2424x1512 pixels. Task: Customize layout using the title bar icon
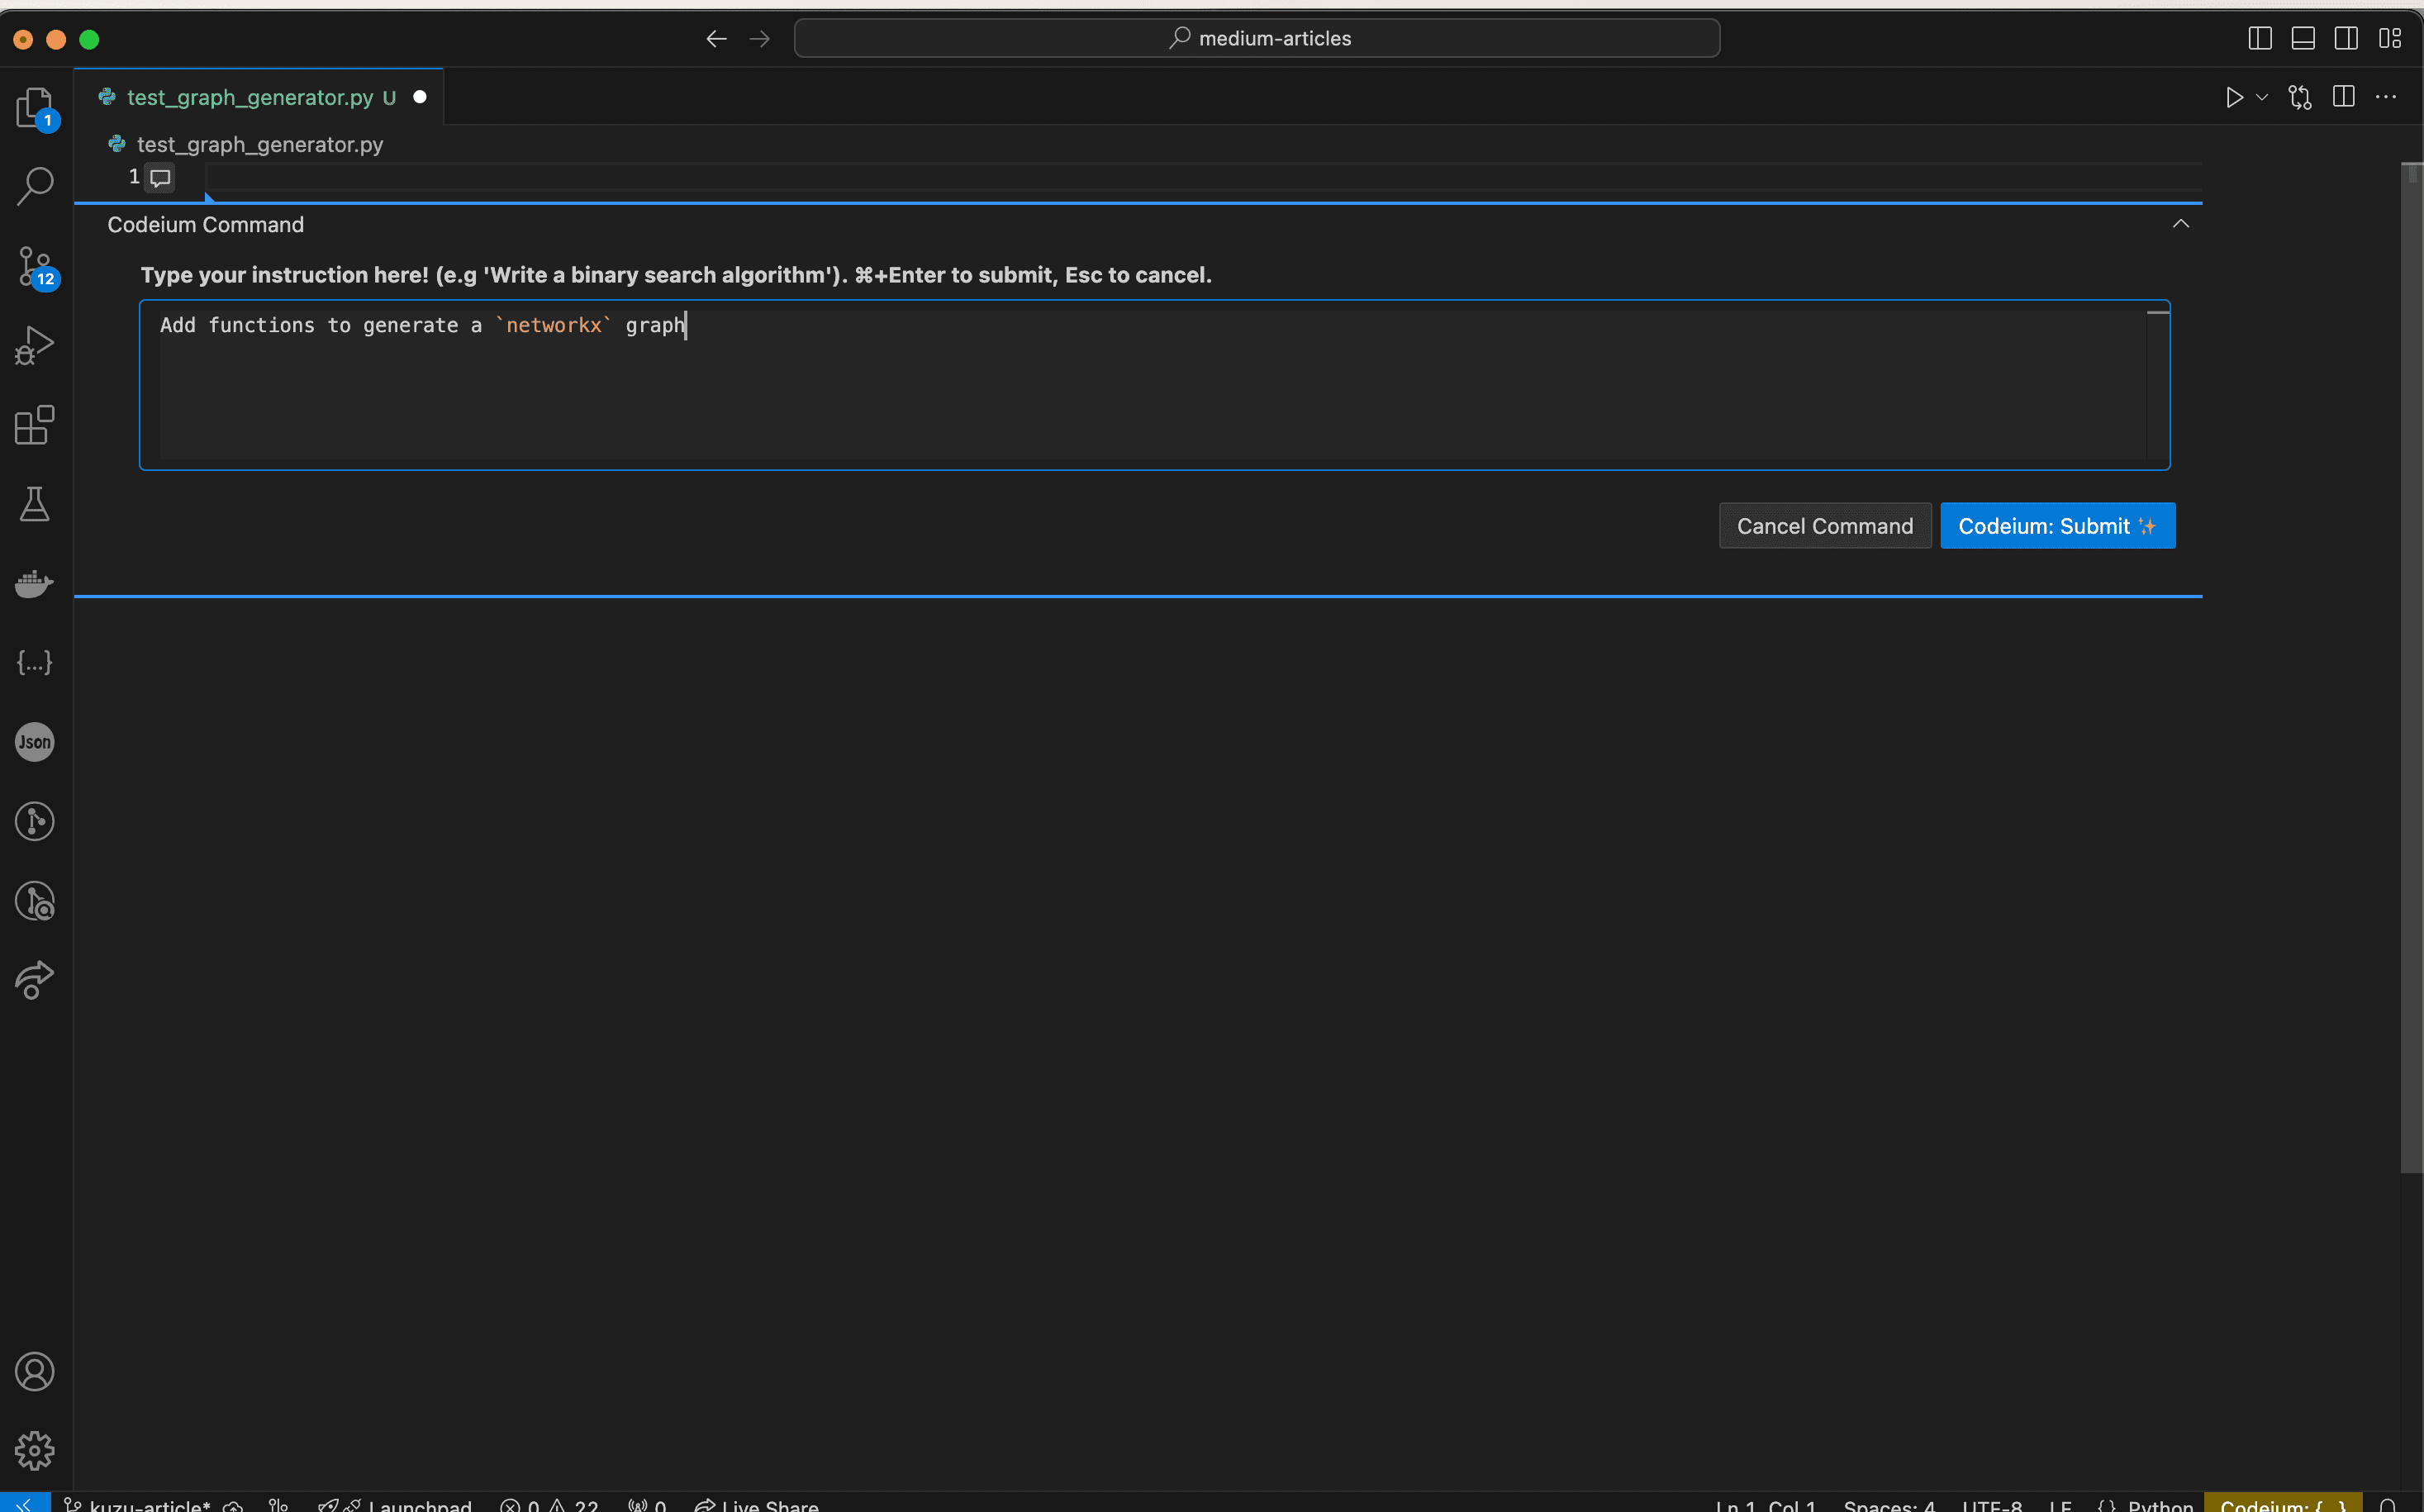pyautogui.click(x=2390, y=38)
